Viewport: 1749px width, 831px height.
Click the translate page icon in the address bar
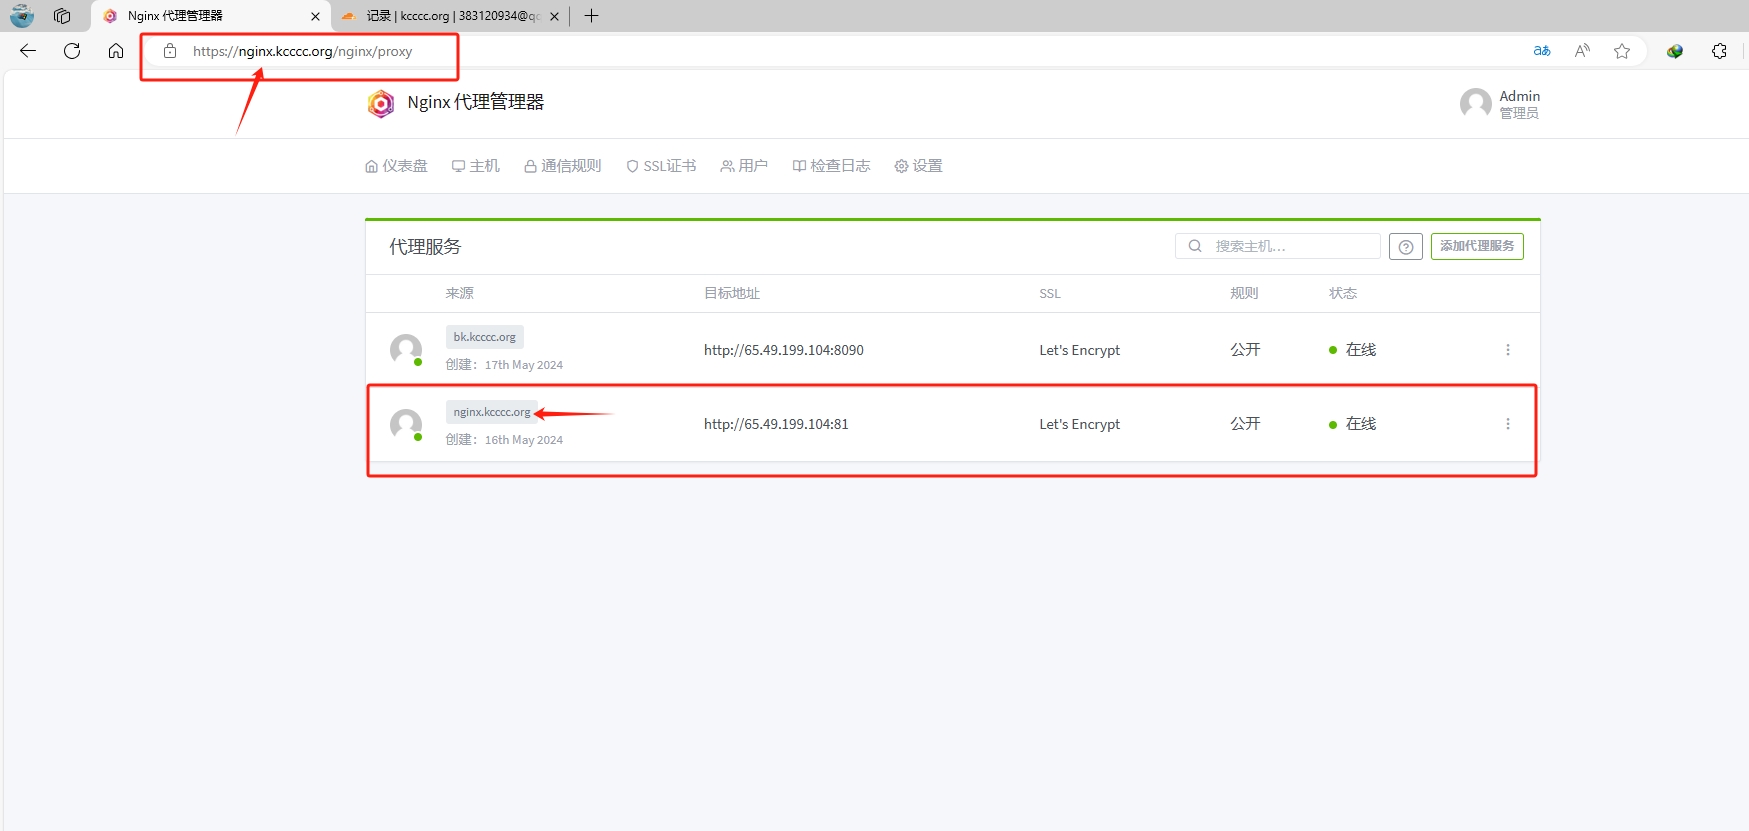click(1542, 51)
